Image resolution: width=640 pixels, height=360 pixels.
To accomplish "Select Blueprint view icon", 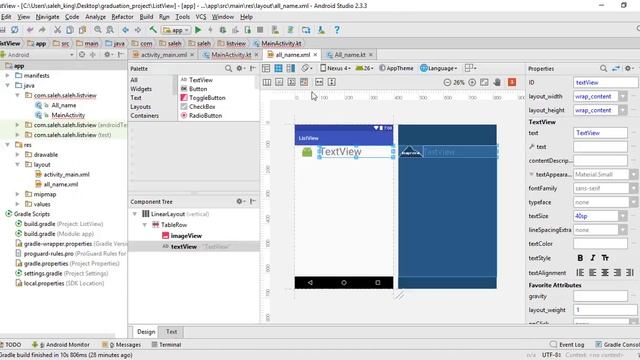I will (x=278, y=68).
